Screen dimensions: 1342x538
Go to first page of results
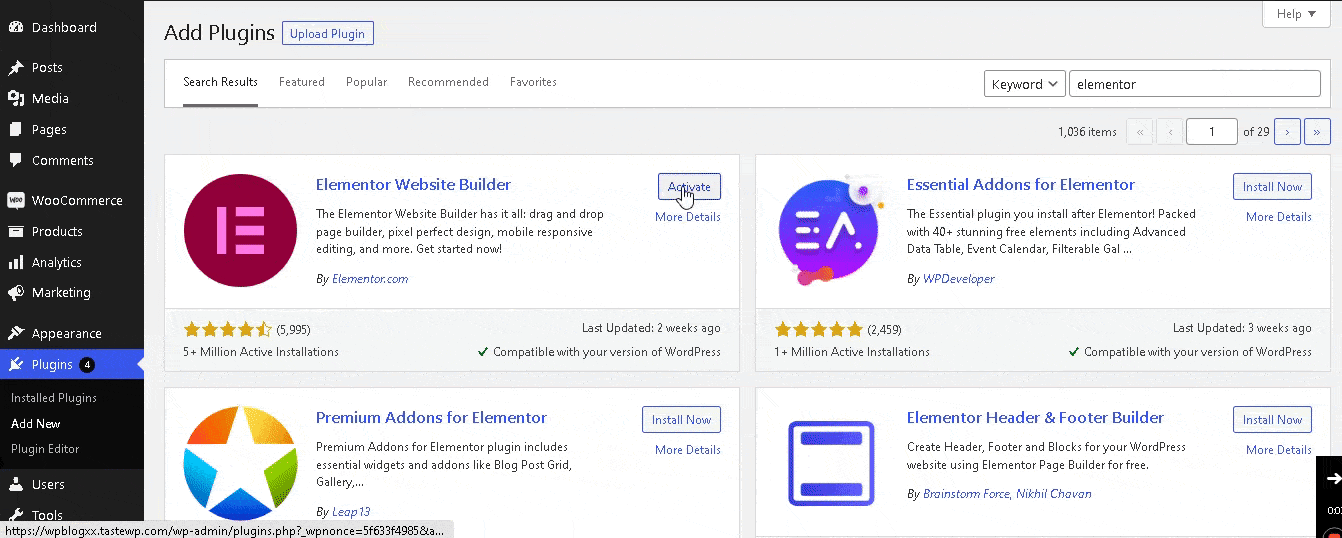(x=1139, y=131)
